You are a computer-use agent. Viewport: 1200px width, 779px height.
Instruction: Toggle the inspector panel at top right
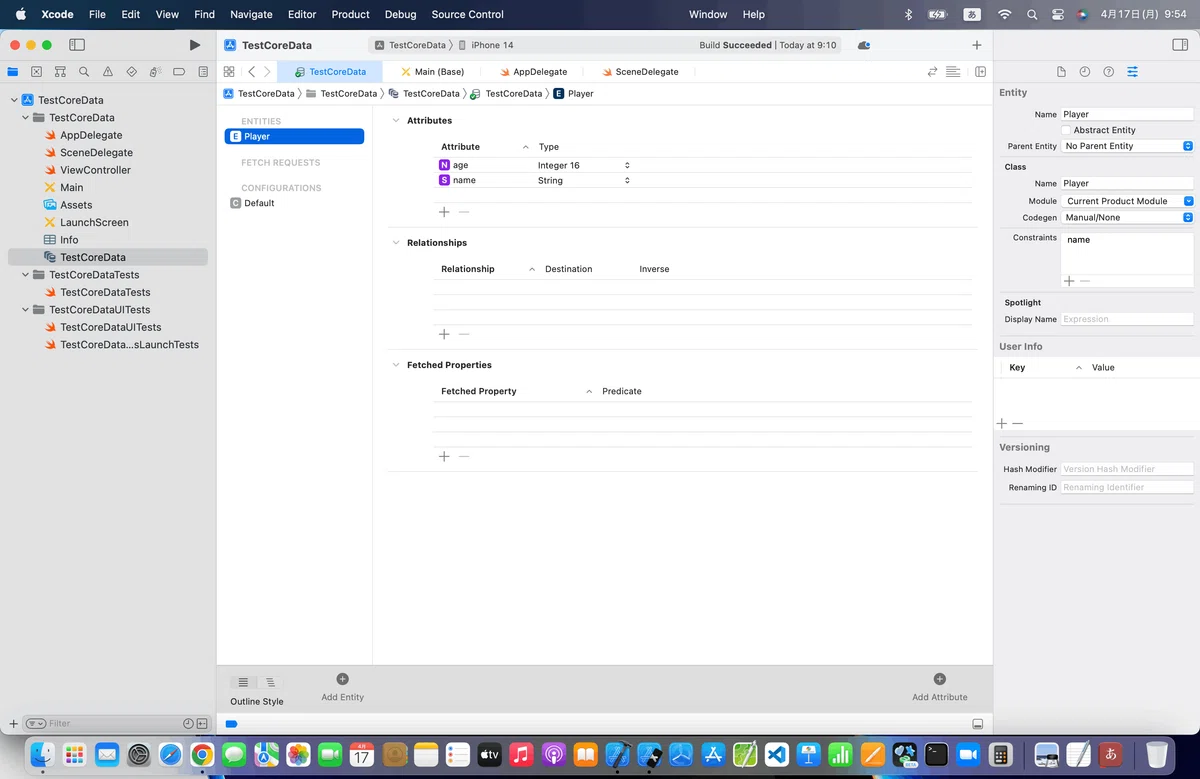tap(1180, 45)
